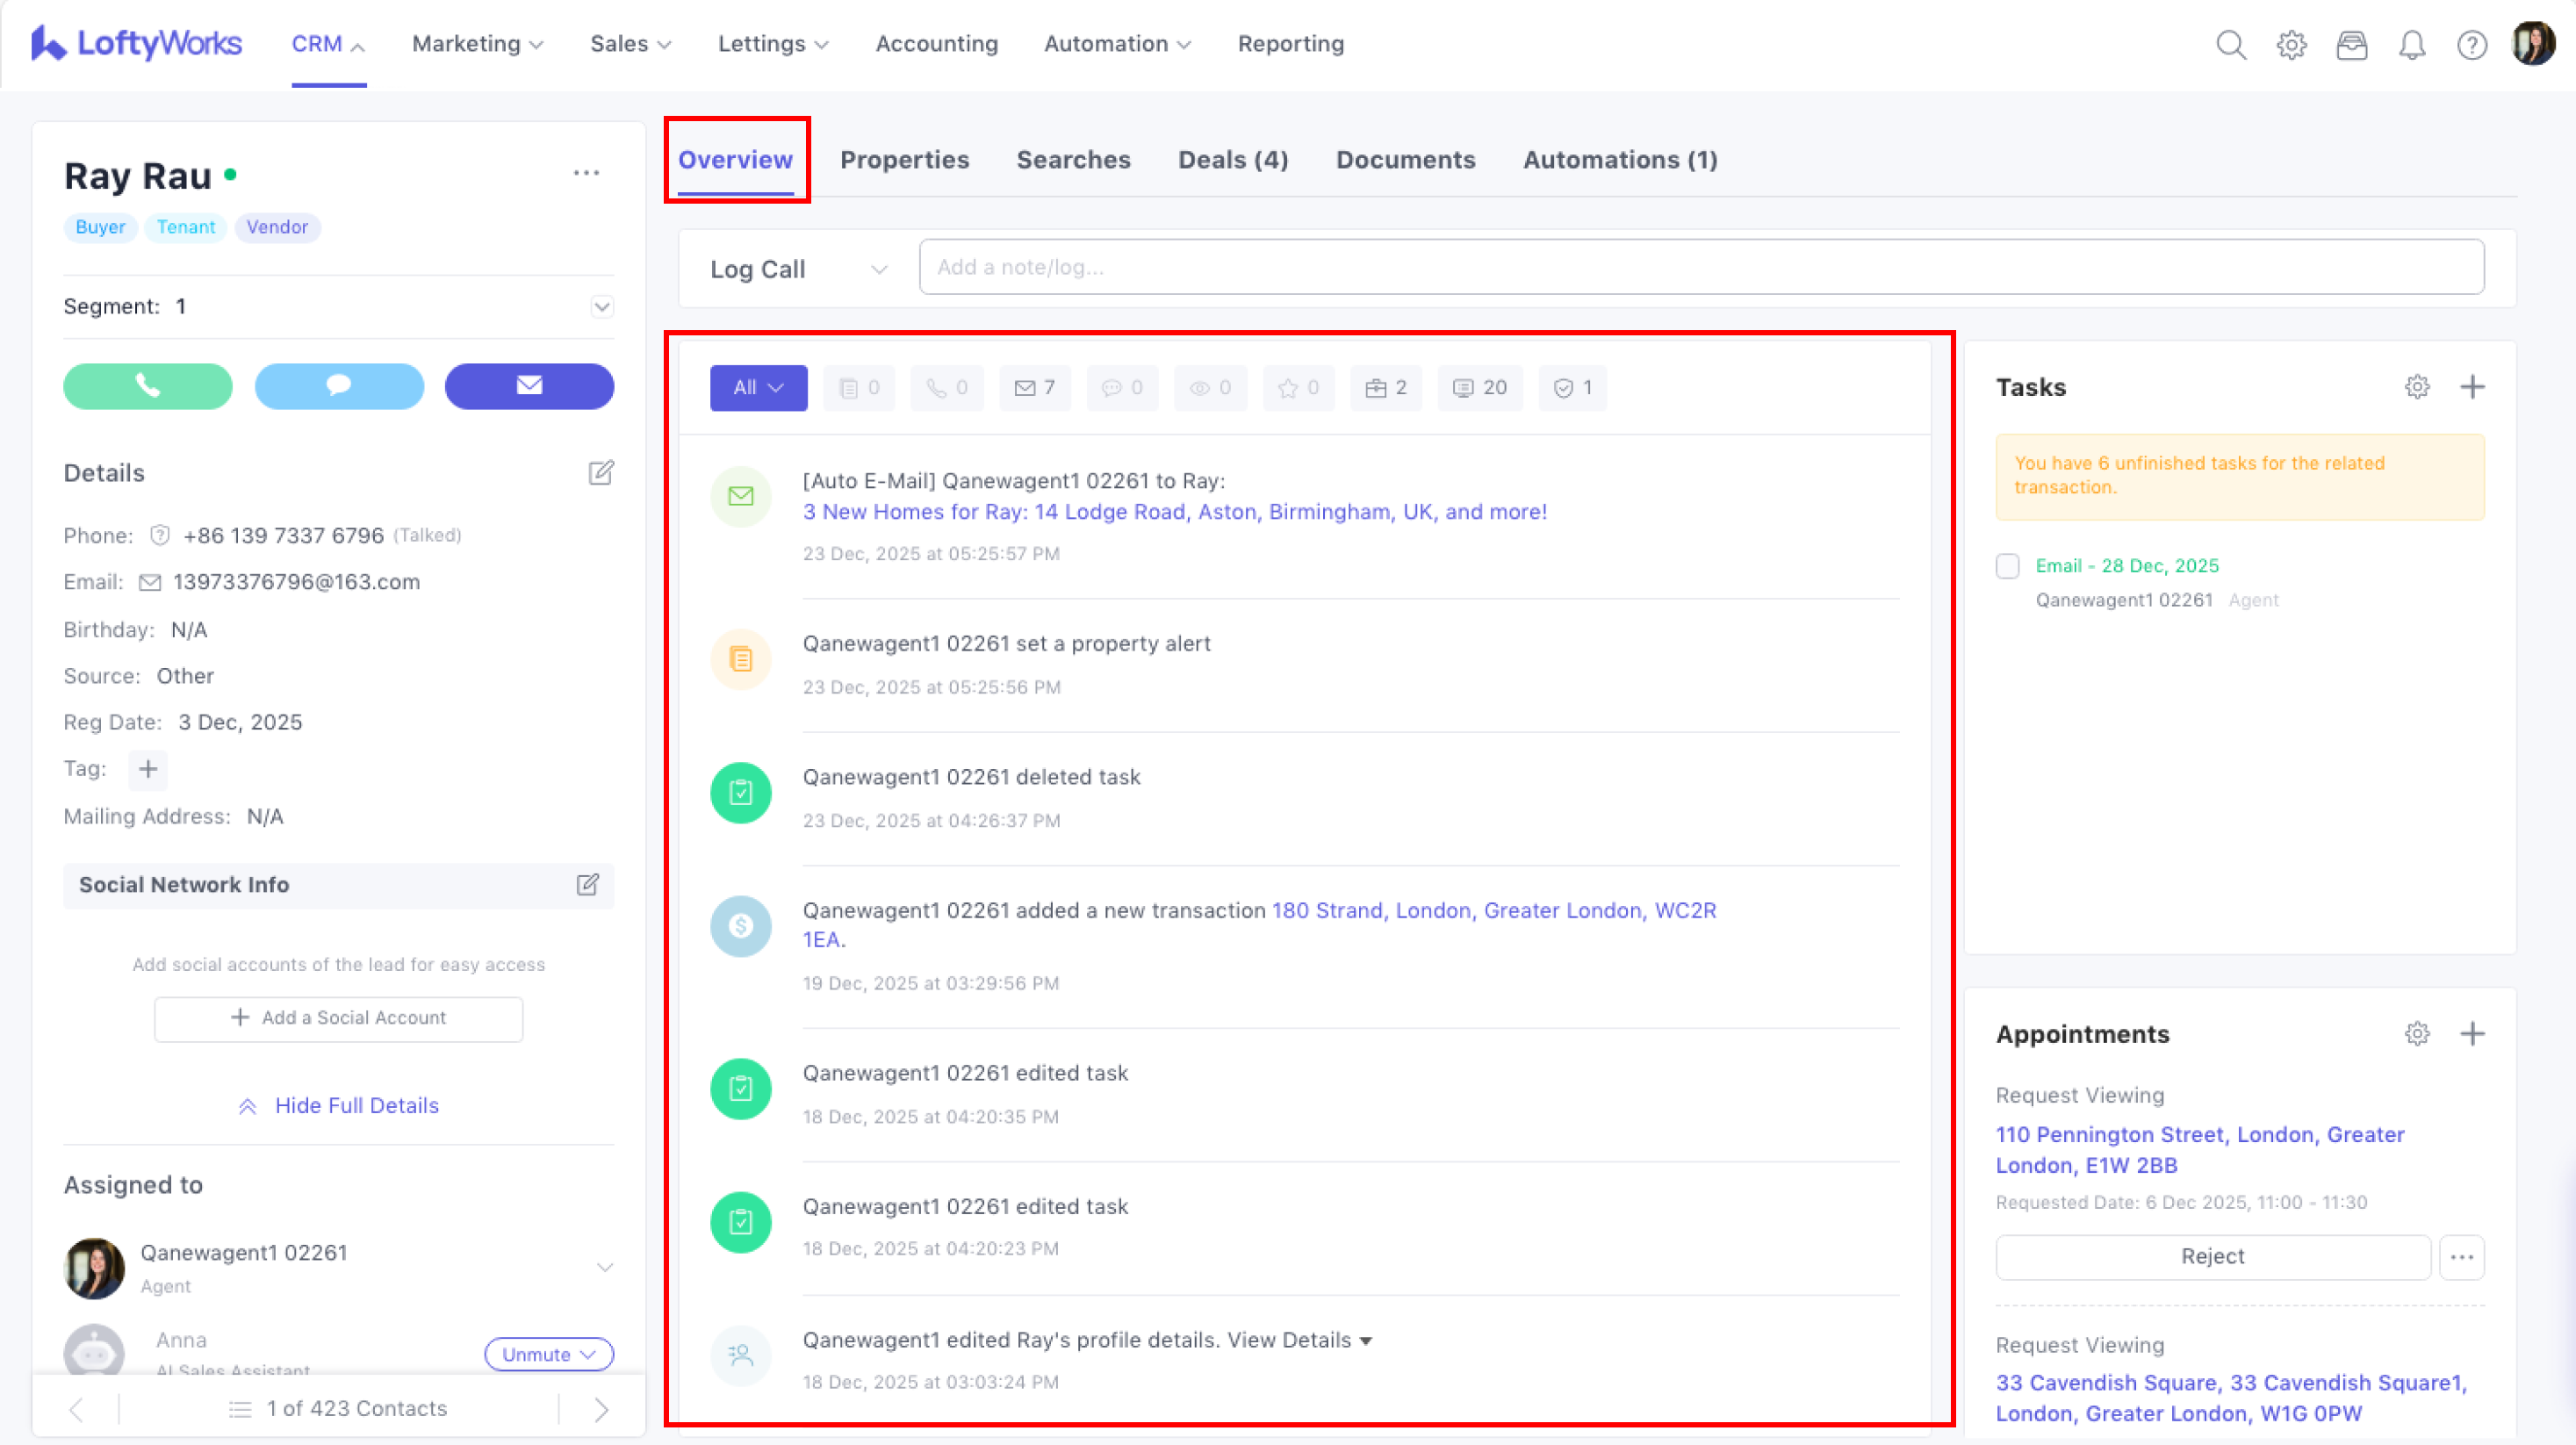2576x1445 pixels.
Task: Filter activity timeline by tasks (1)
Action: point(1572,388)
